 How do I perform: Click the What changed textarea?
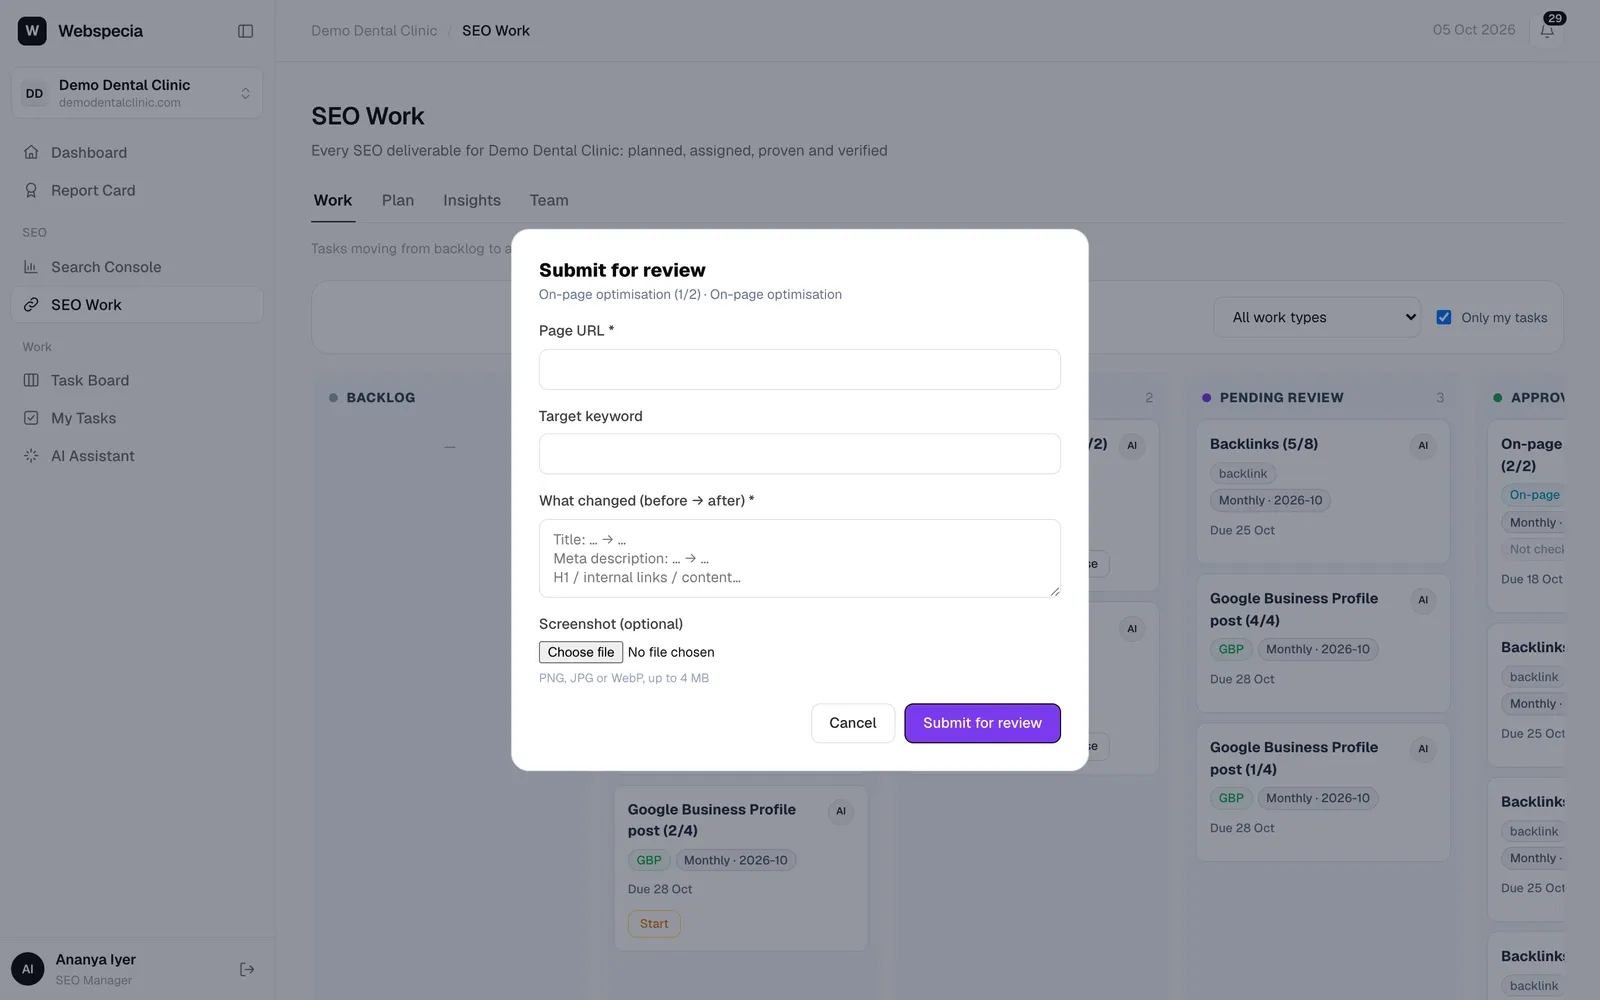click(x=800, y=558)
